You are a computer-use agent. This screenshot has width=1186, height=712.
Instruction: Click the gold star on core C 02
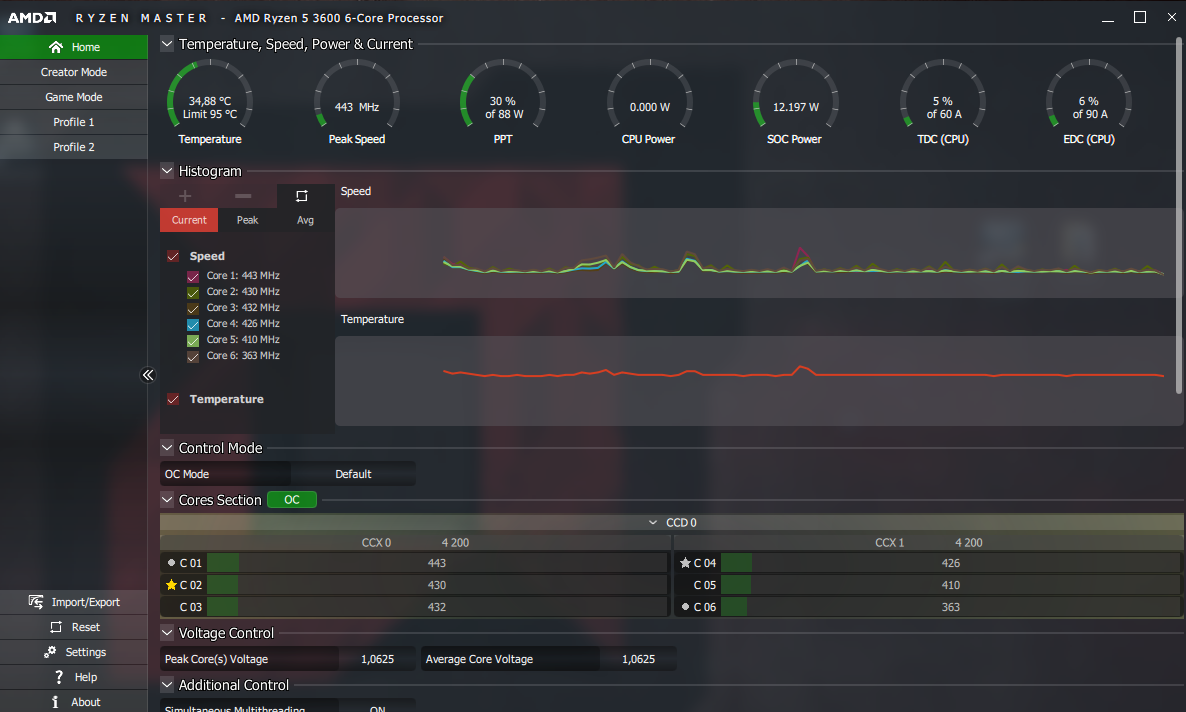[171, 585]
